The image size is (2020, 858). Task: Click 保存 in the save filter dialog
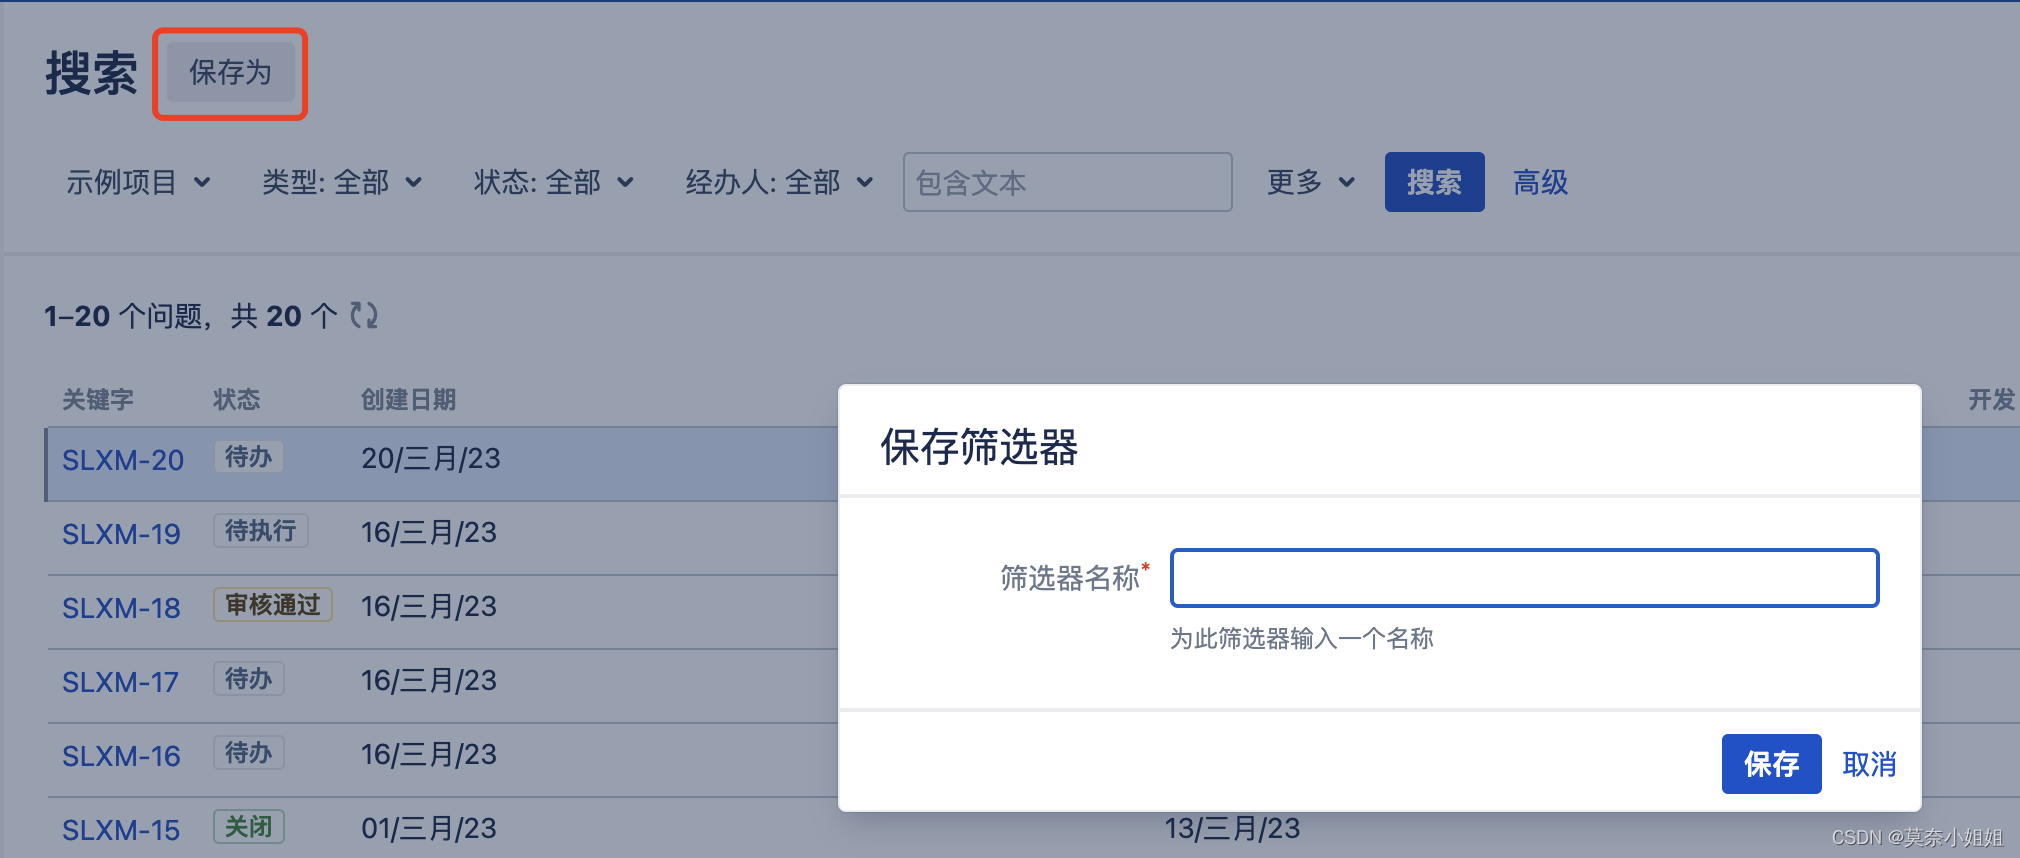point(1771,764)
